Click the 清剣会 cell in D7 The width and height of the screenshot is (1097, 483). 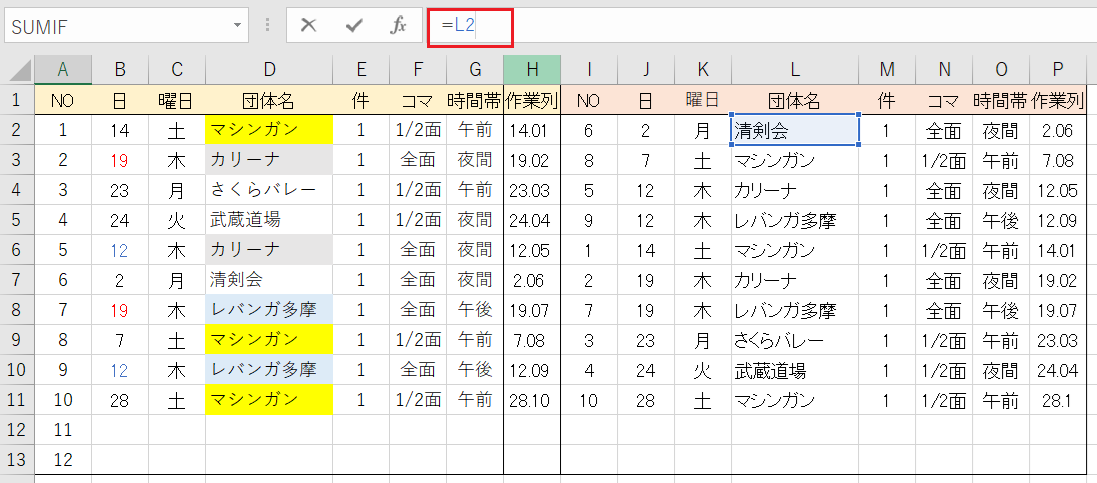[x=269, y=280]
